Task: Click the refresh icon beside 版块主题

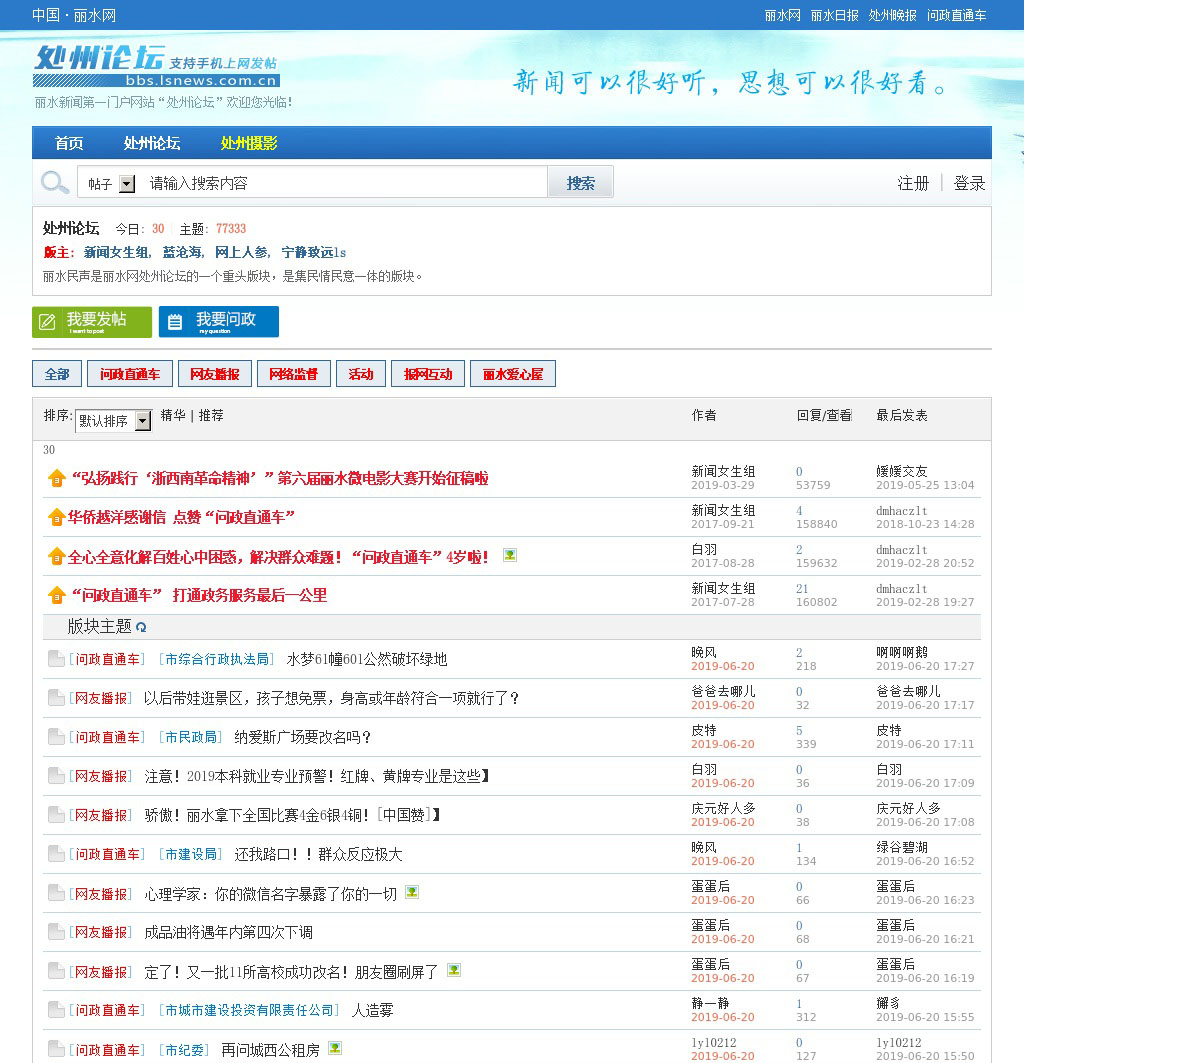Action: click(x=141, y=627)
